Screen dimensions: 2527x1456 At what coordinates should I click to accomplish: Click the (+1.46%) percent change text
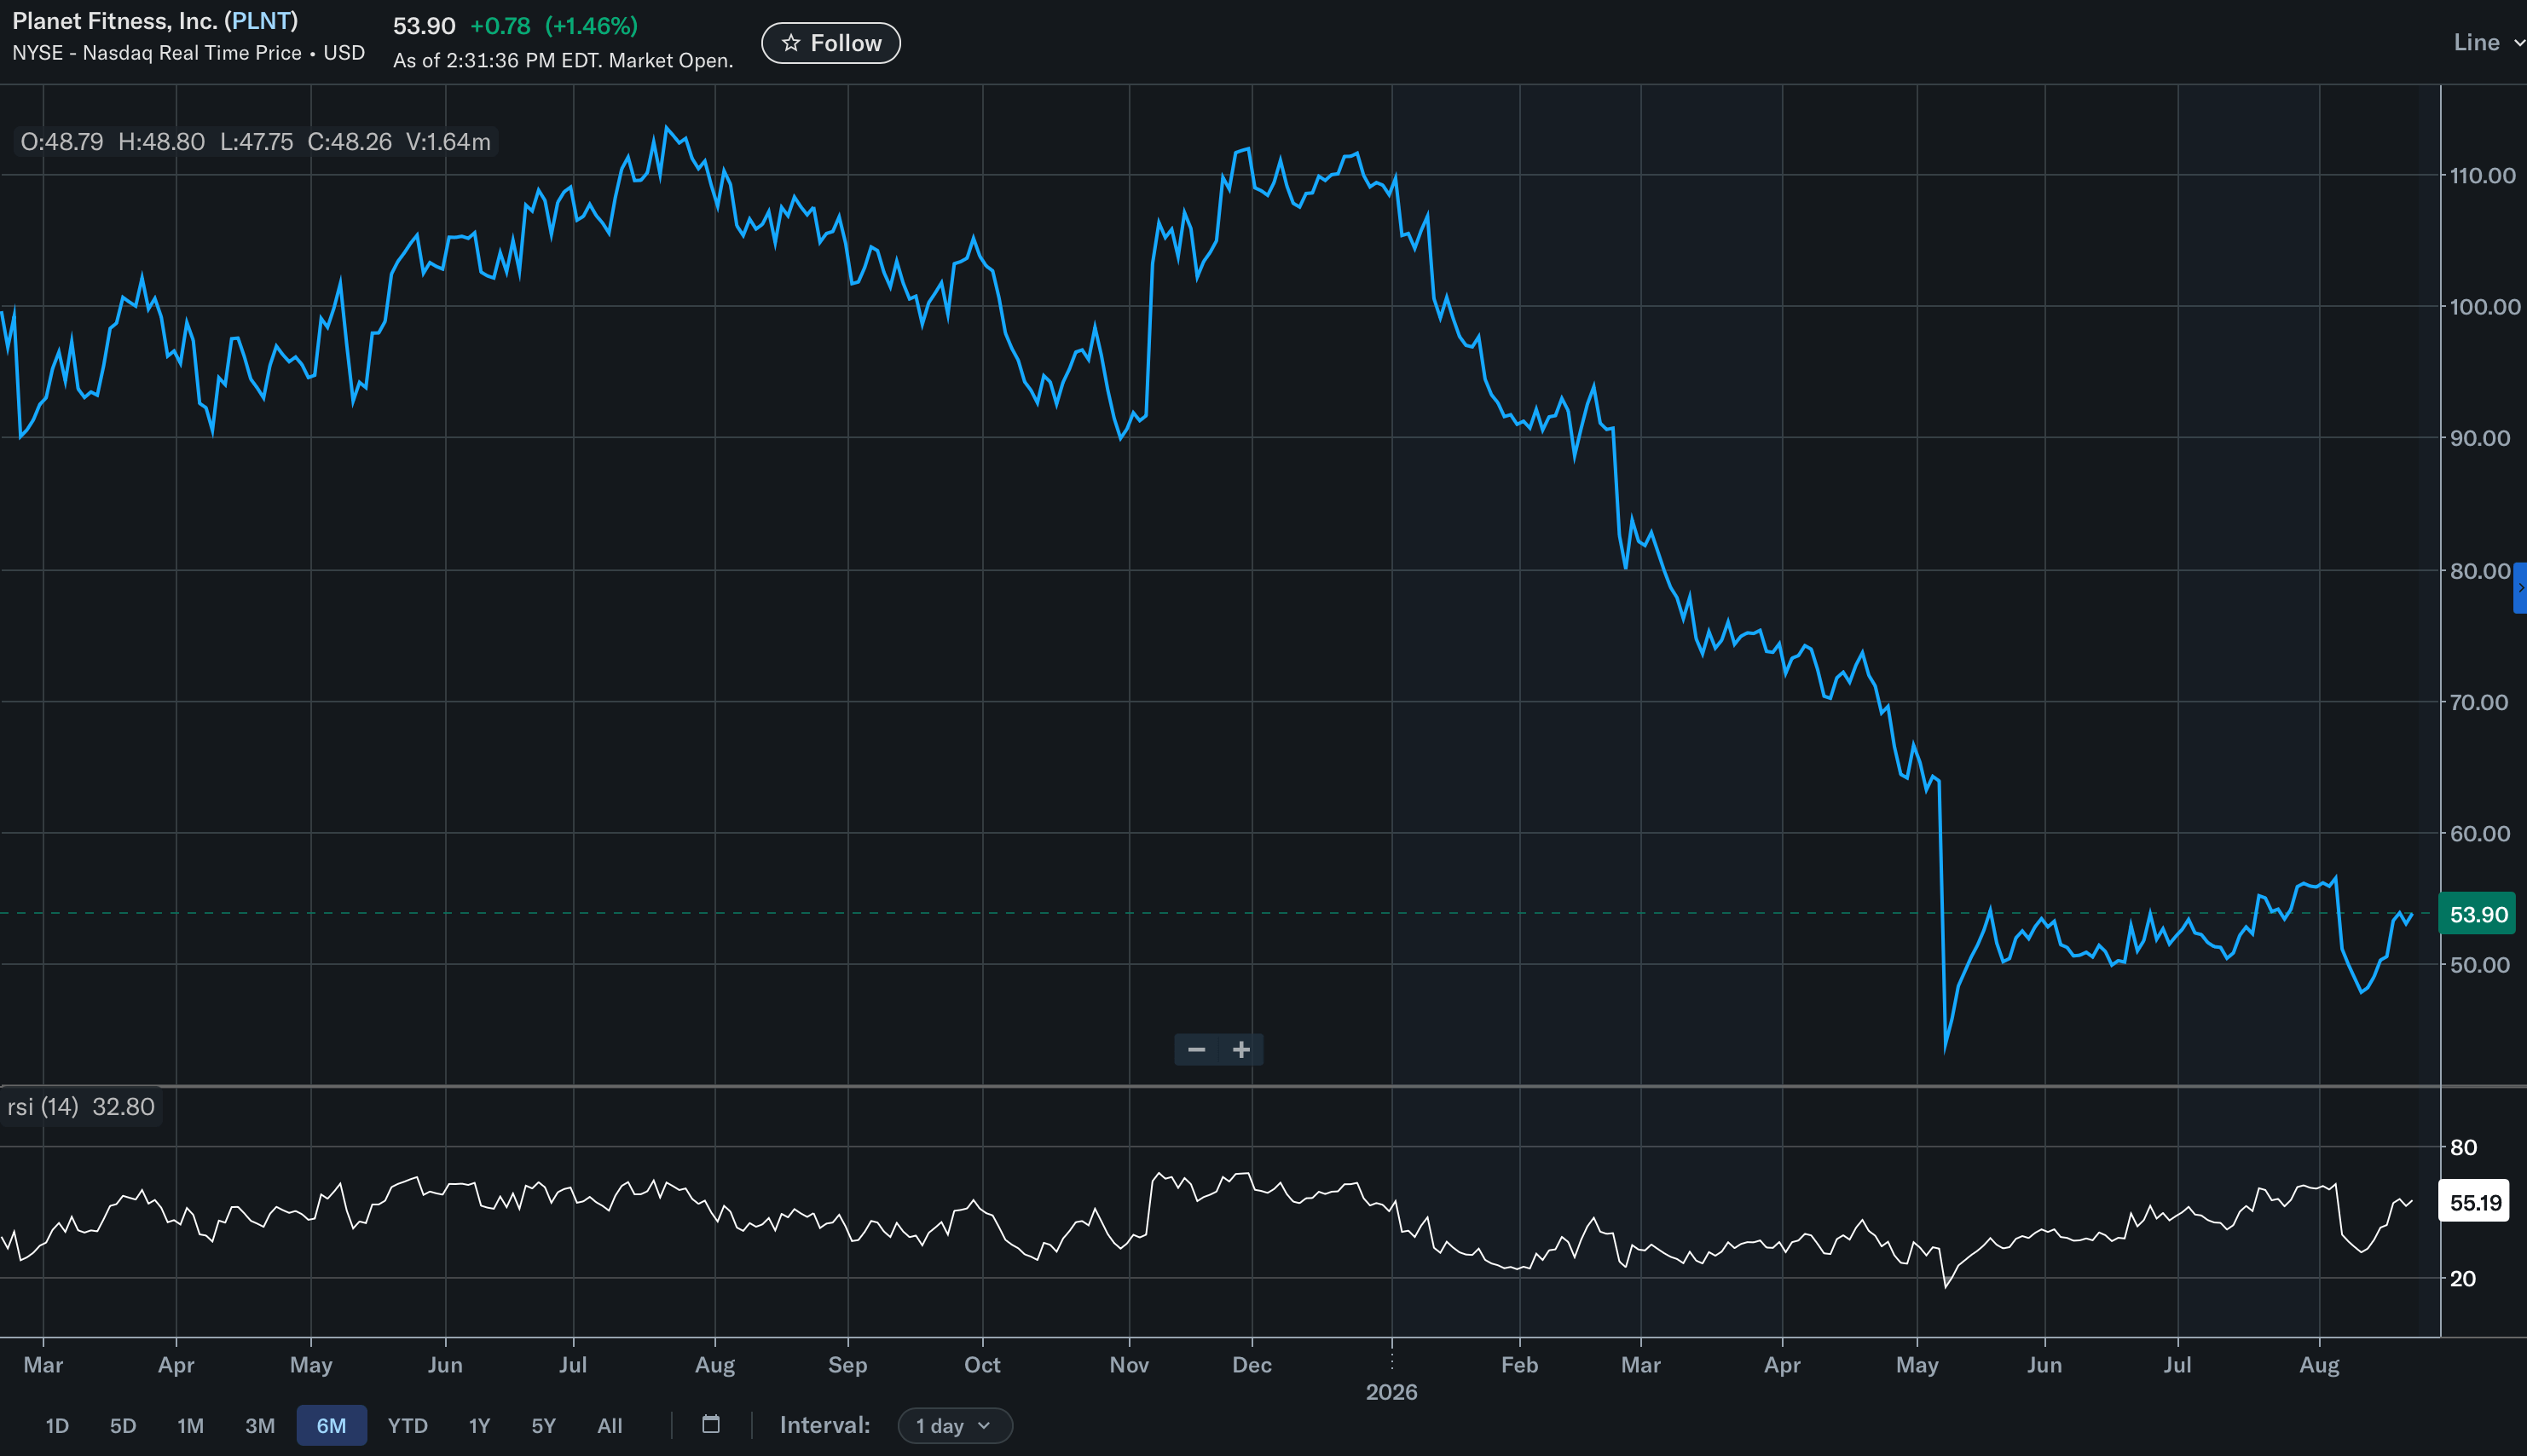591,26
